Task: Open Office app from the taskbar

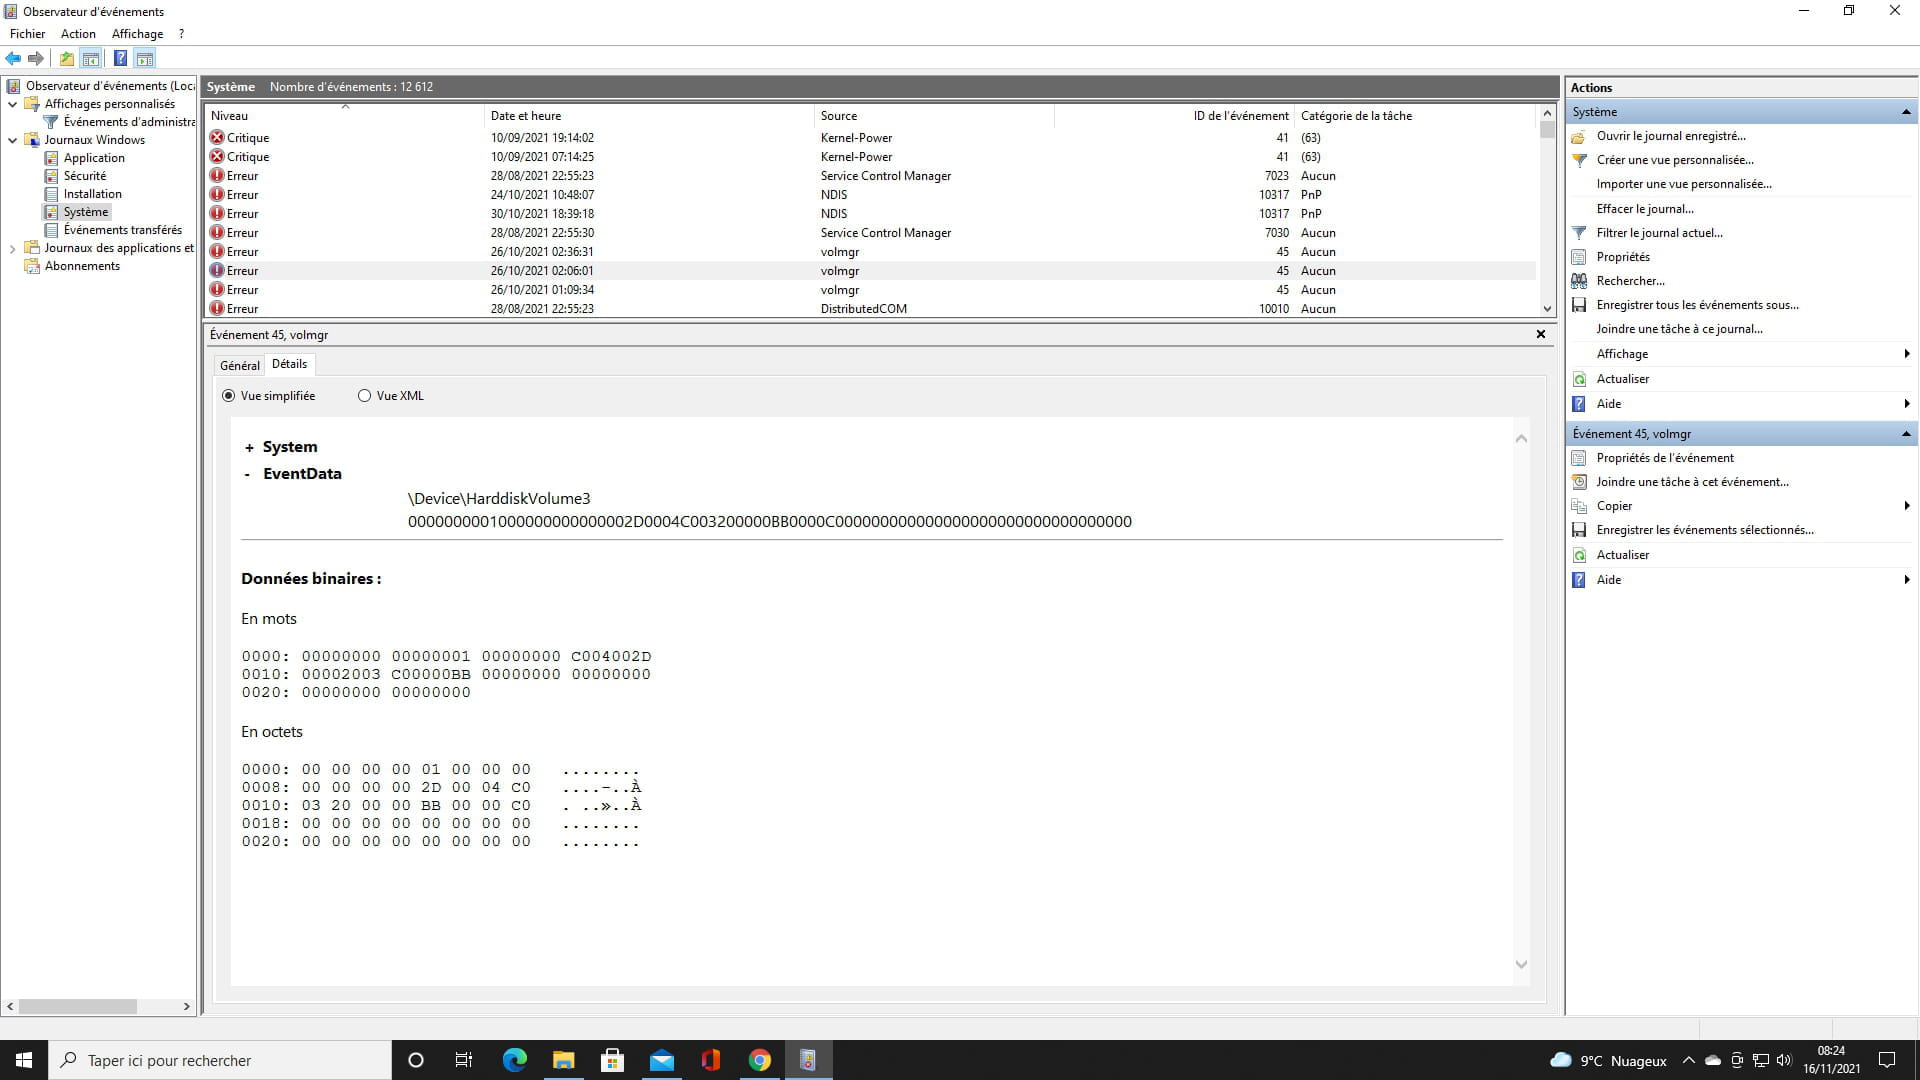Action: point(710,1060)
